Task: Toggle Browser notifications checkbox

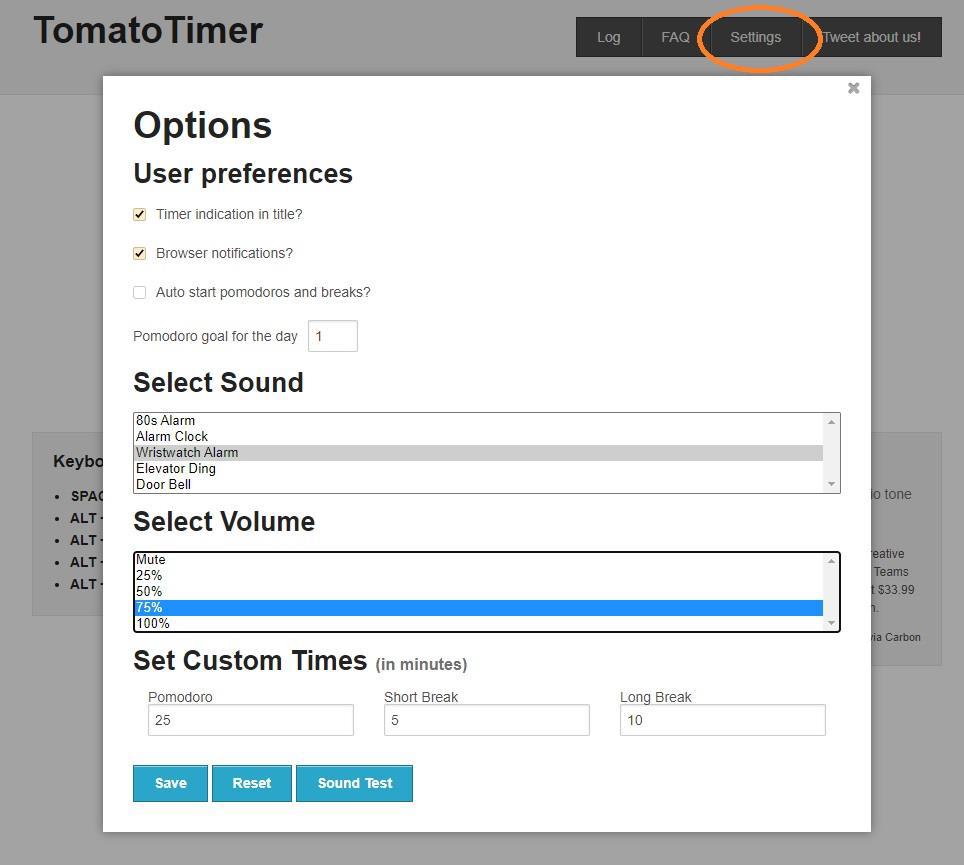Action: click(x=140, y=253)
